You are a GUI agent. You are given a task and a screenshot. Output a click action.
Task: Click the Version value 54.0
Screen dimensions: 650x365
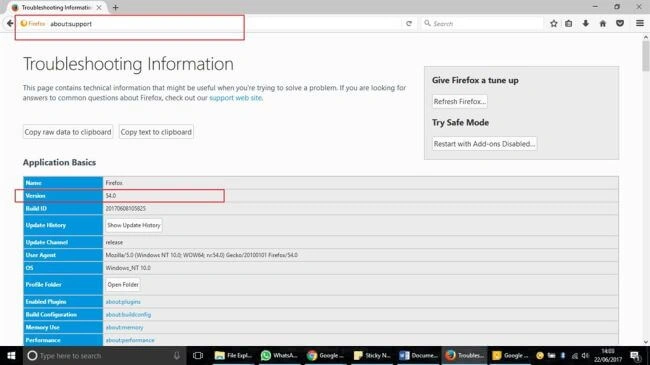coord(111,195)
